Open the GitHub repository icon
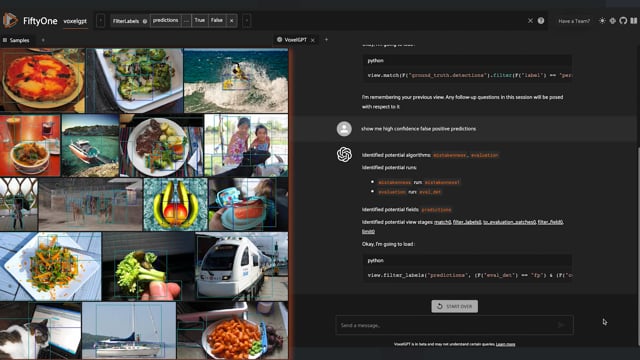The width and height of the screenshot is (640, 360). [623, 20]
